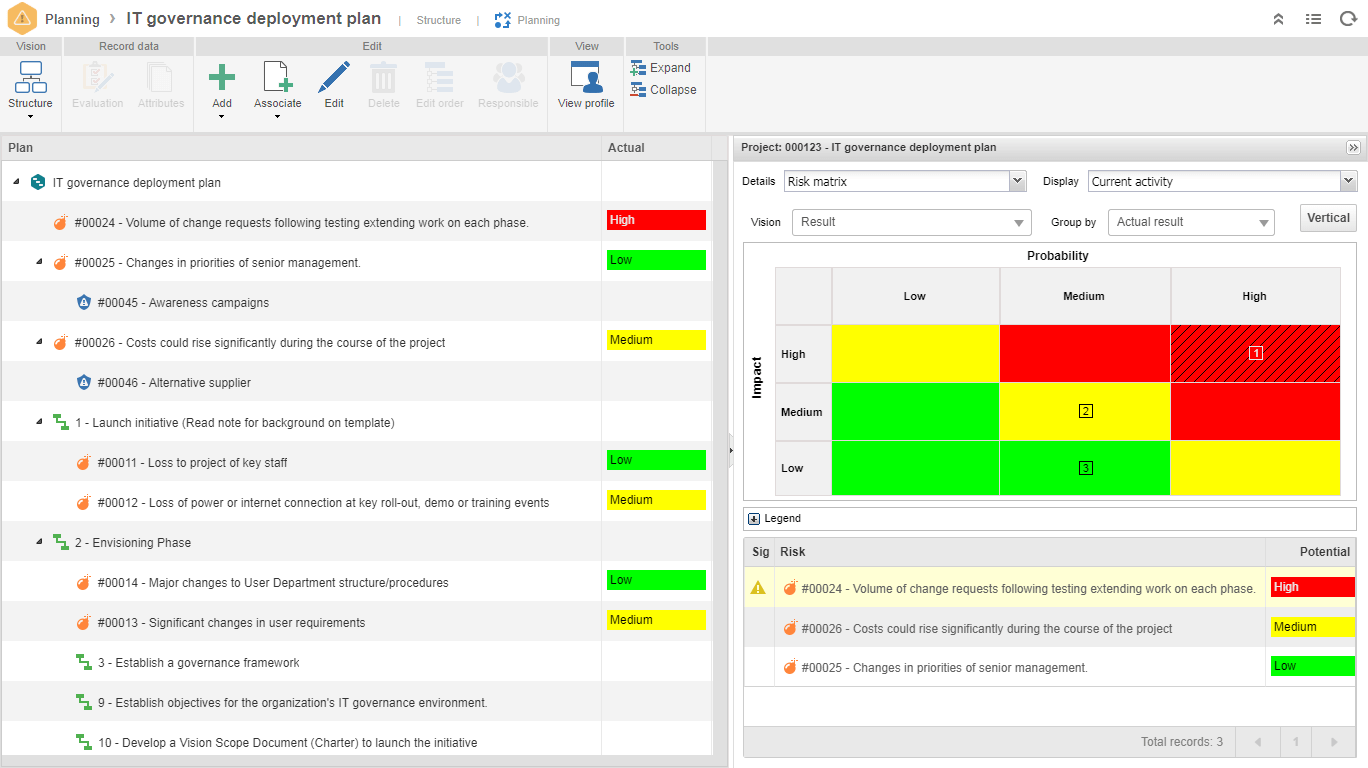The width and height of the screenshot is (1368, 768).
Task: Click the activity icon of 10 - Develop a Vision Scope
Action: coord(84,742)
